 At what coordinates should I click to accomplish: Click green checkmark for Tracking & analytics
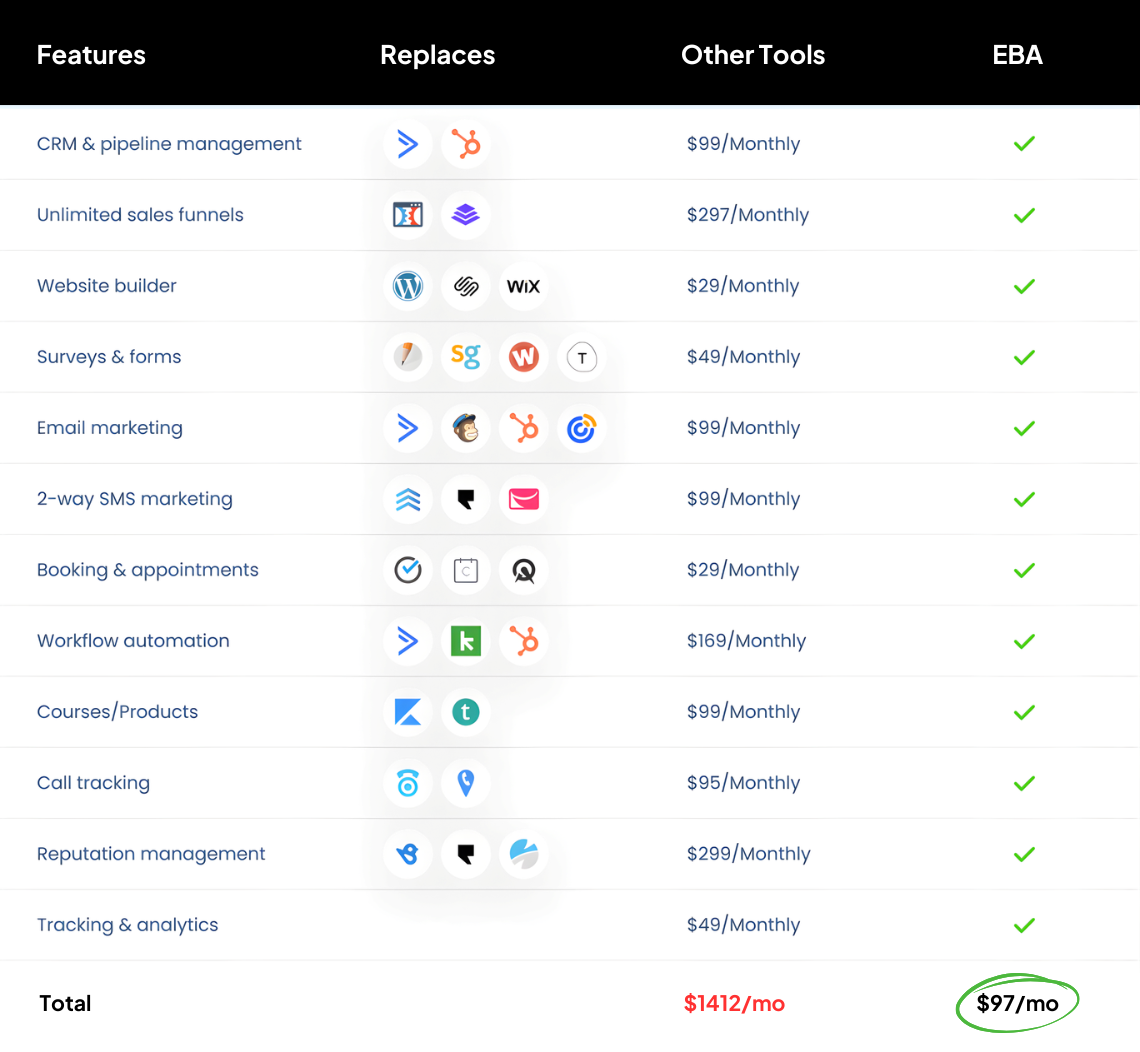pos(1023,925)
